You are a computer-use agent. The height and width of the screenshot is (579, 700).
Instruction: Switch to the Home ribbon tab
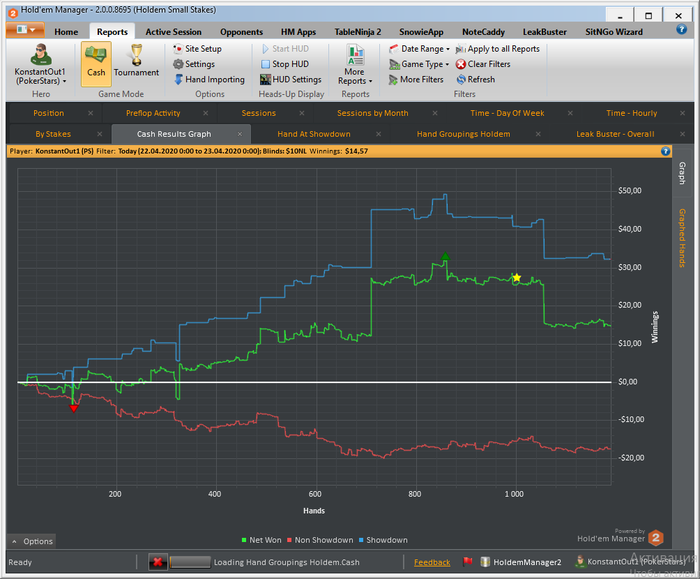click(66, 32)
